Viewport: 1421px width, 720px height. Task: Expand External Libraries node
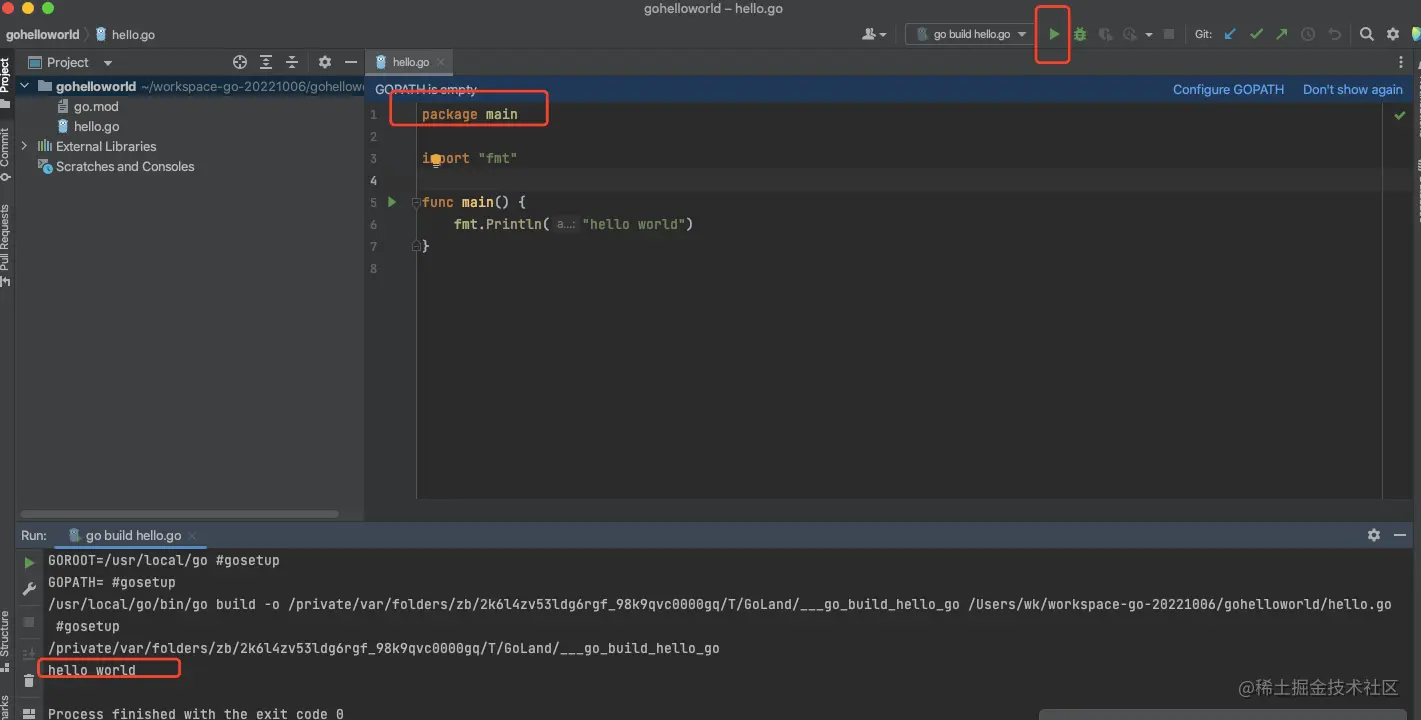pyautogui.click(x=25, y=146)
